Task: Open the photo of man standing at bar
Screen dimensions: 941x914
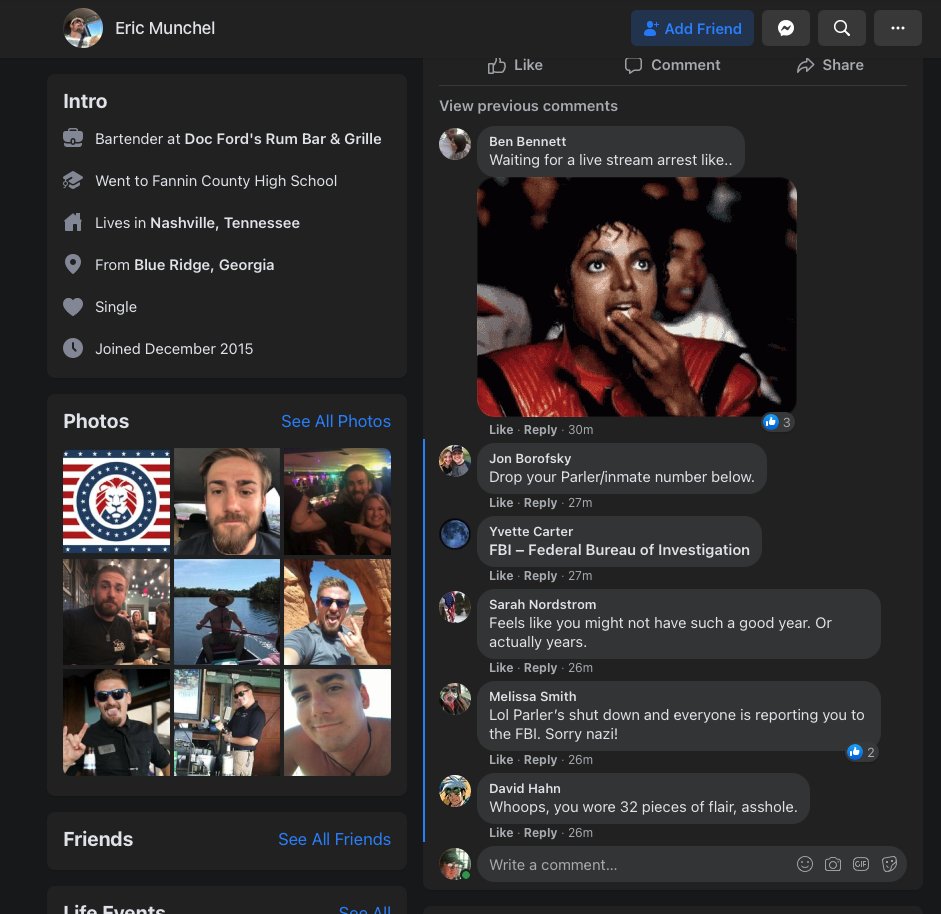Action: pyautogui.click(x=227, y=723)
